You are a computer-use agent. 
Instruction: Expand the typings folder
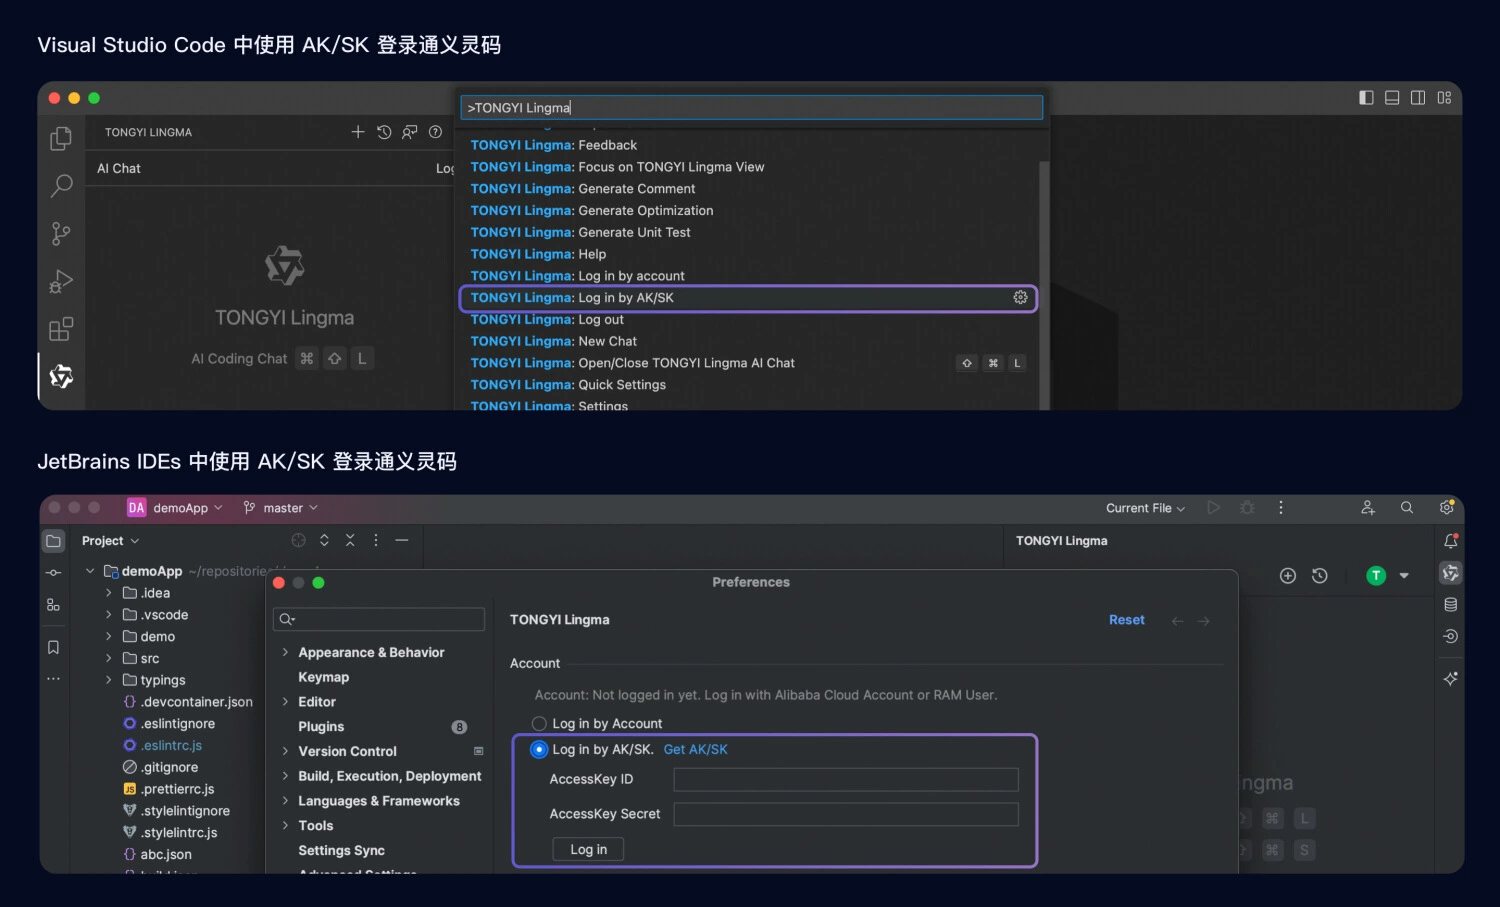pos(109,680)
